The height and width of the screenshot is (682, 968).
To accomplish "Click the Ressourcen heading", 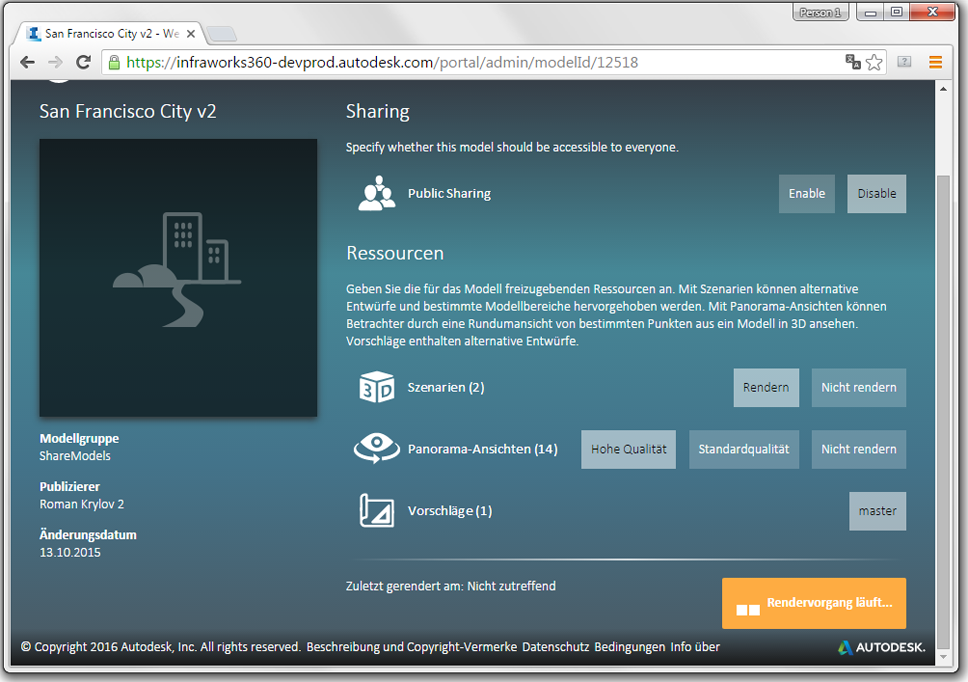I will [395, 253].
